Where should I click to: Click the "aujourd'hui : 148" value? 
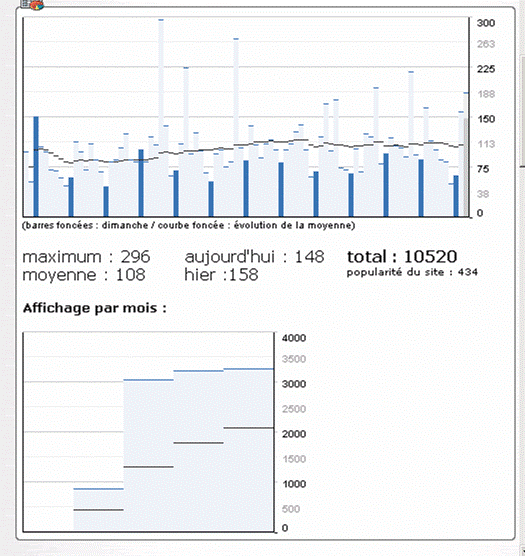[255, 257]
